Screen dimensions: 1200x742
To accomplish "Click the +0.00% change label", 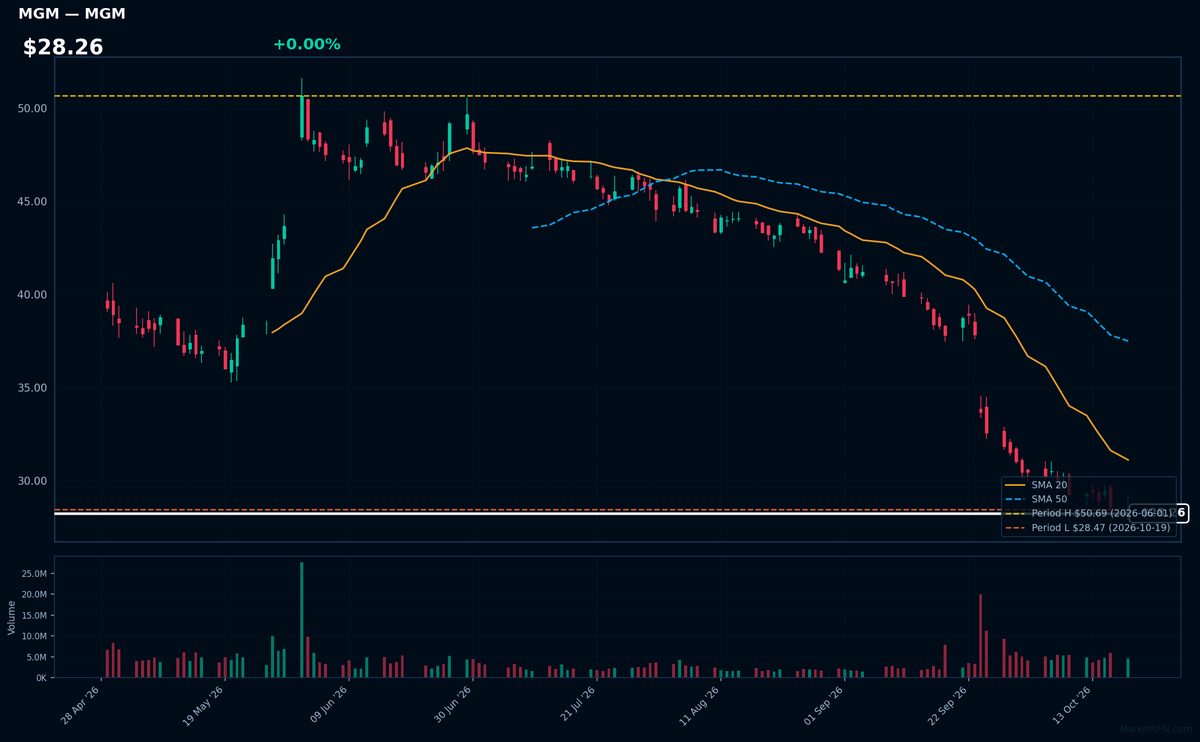I will (x=306, y=45).
